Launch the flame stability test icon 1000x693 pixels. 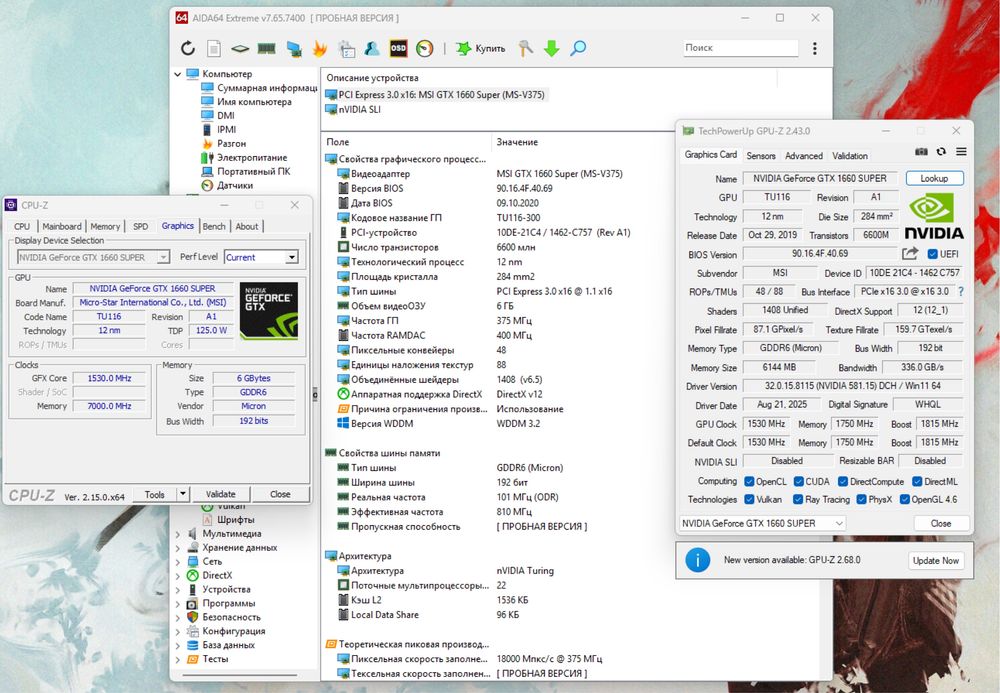click(320, 48)
